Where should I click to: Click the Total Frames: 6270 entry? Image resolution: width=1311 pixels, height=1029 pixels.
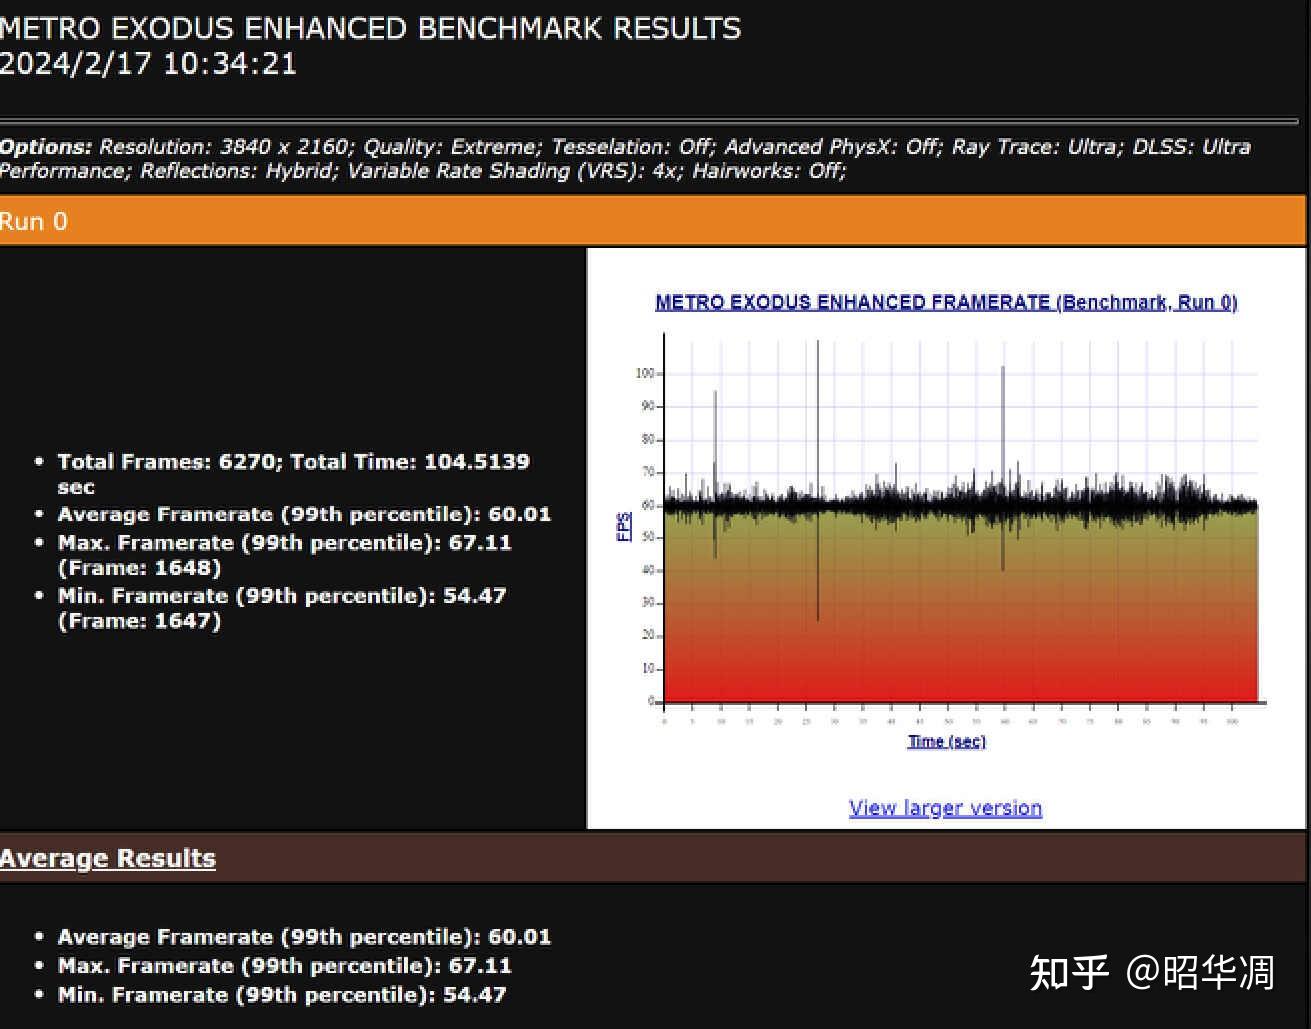(x=294, y=474)
